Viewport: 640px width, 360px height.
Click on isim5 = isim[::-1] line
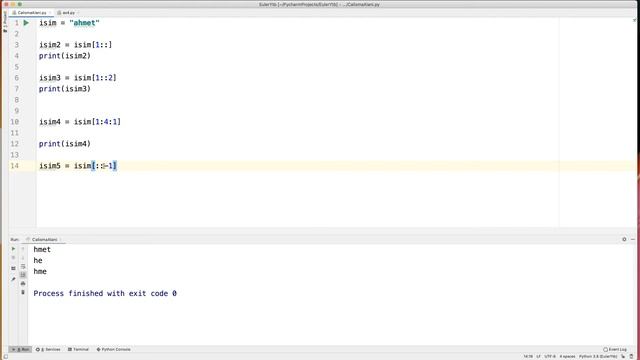pos(78,166)
